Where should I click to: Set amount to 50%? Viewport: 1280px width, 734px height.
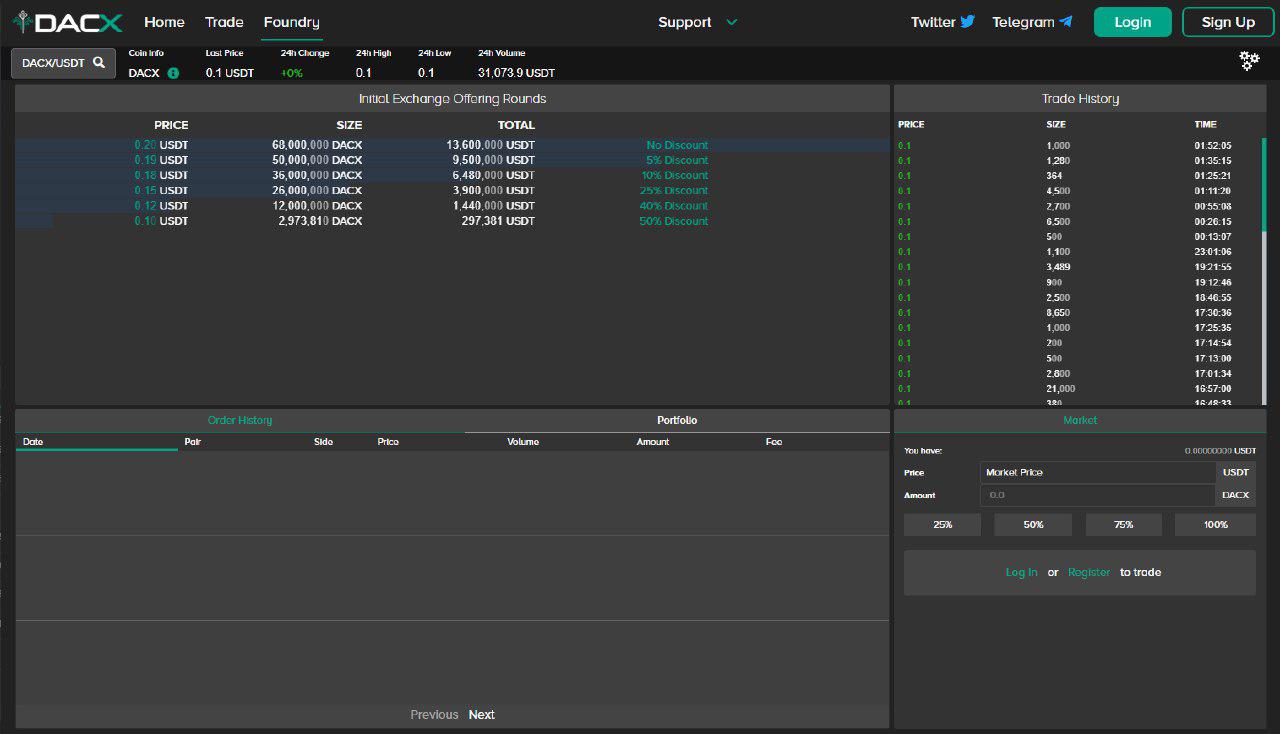[1033, 524]
